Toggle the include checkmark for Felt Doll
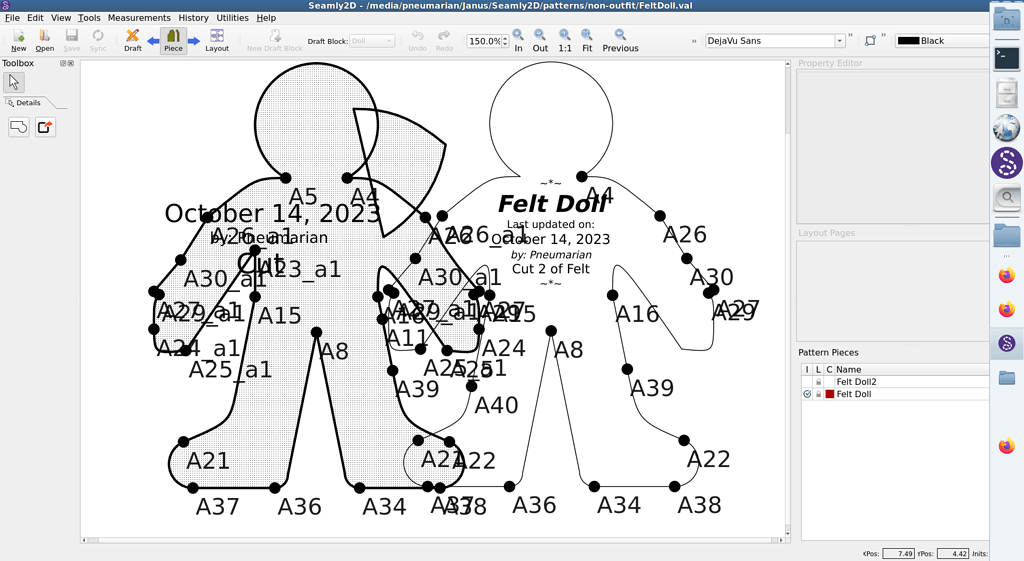 coord(807,394)
